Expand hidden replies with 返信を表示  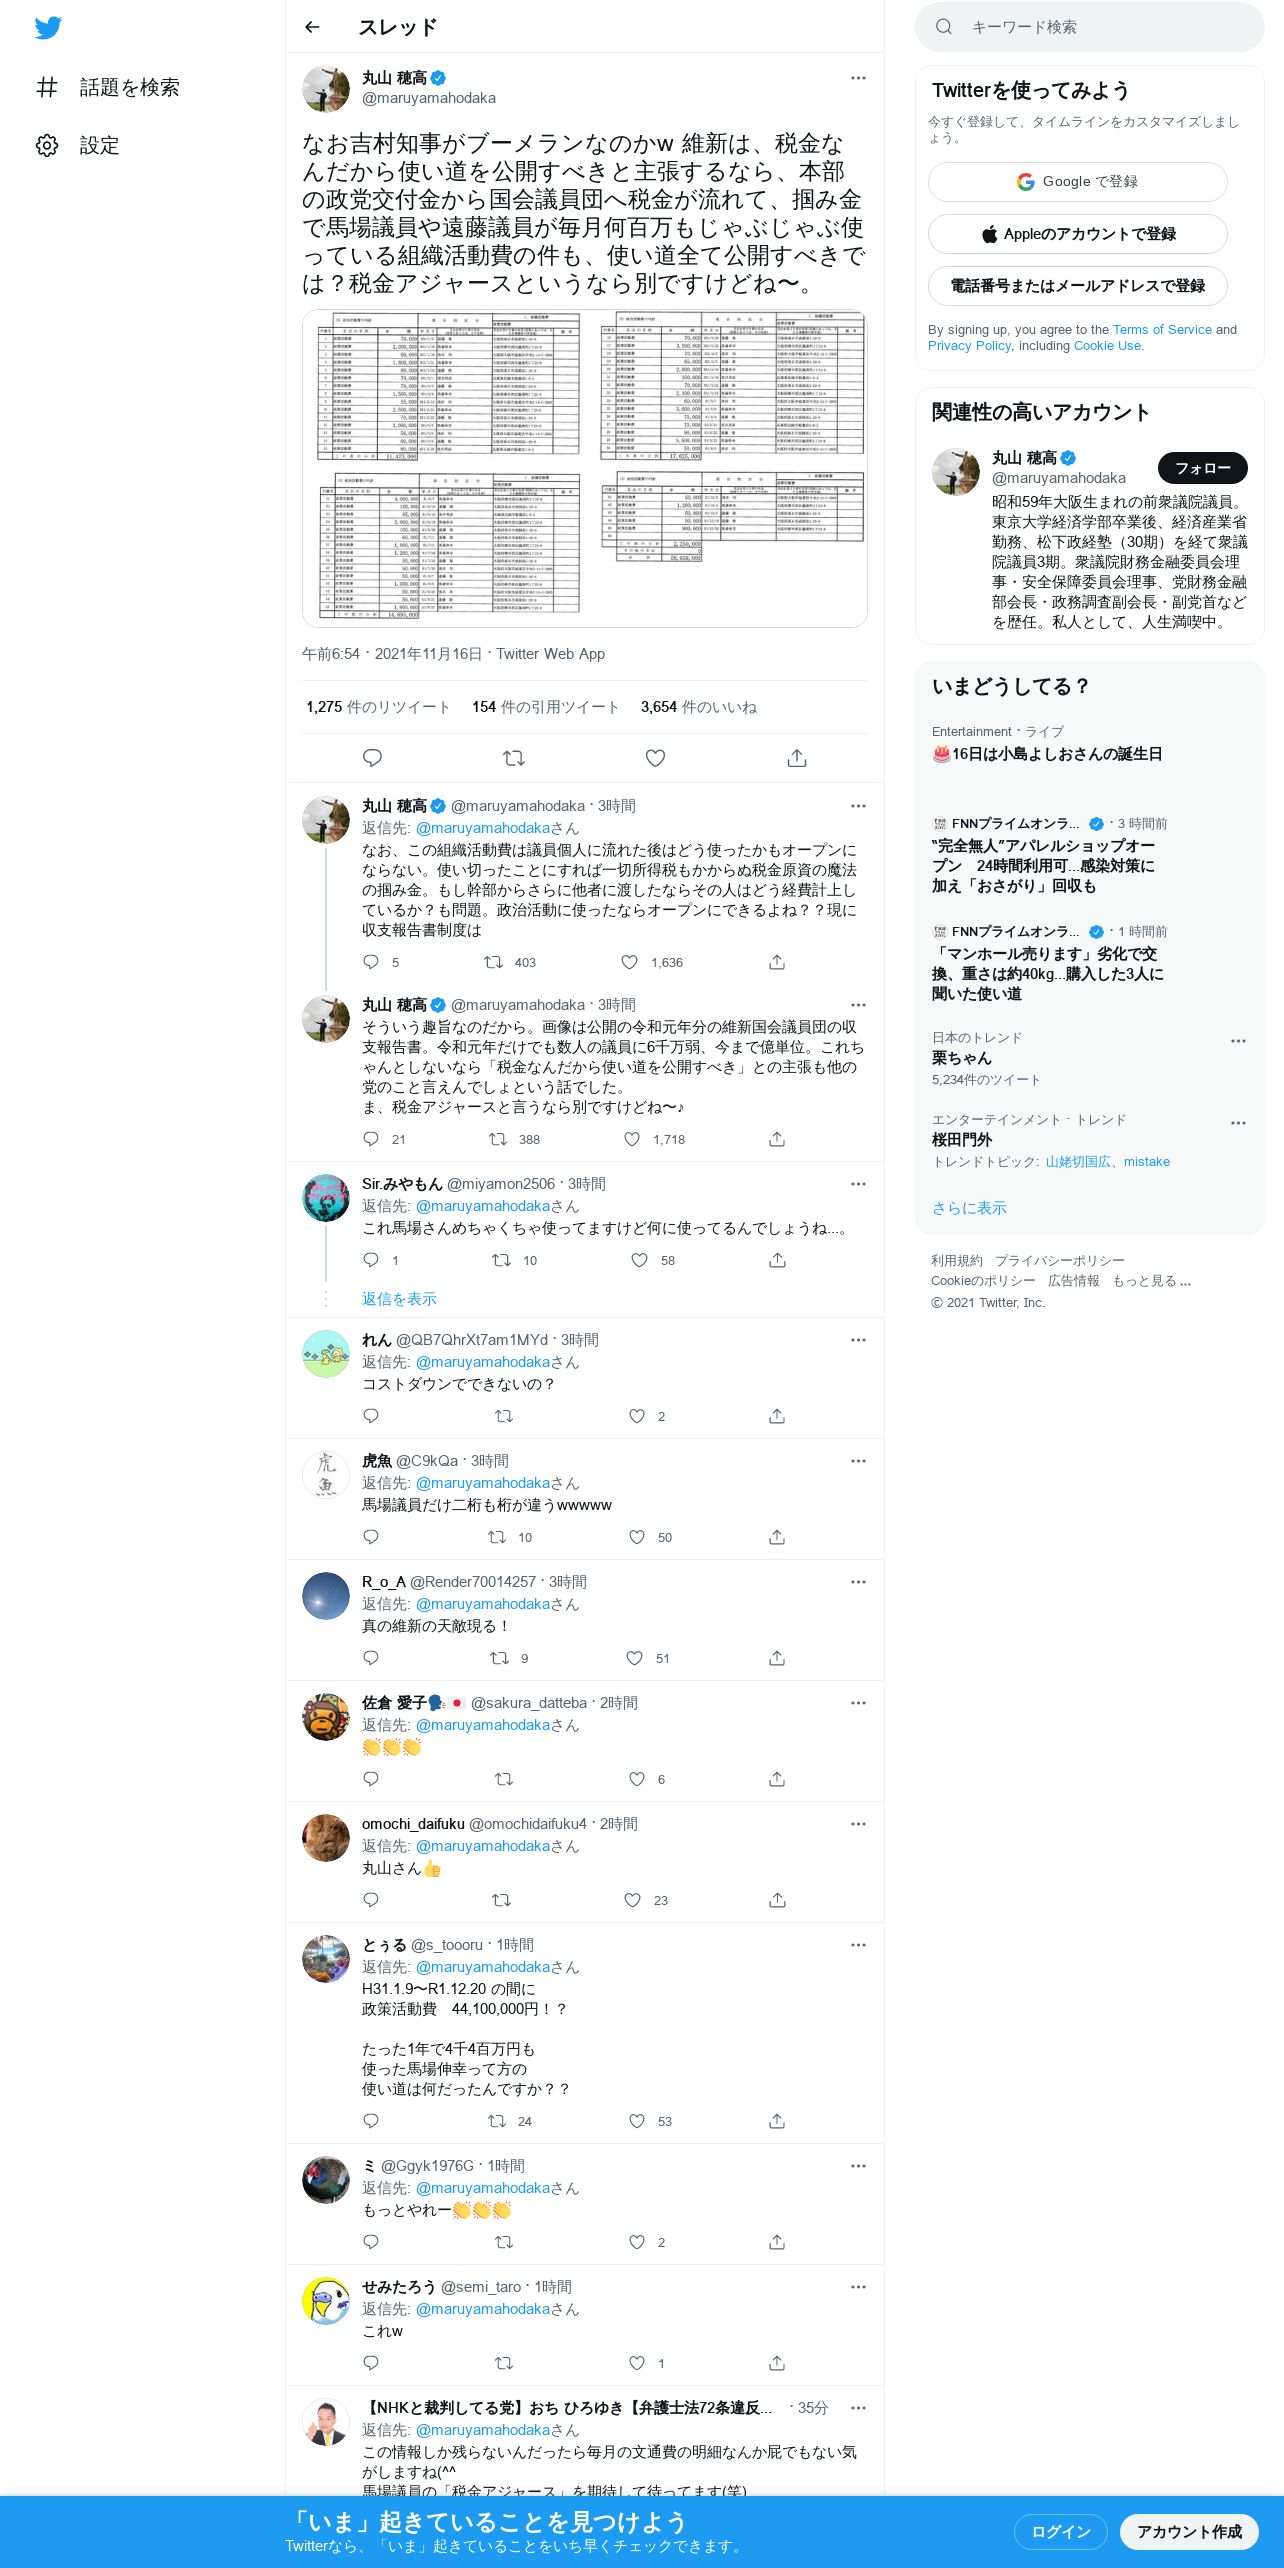[399, 1299]
